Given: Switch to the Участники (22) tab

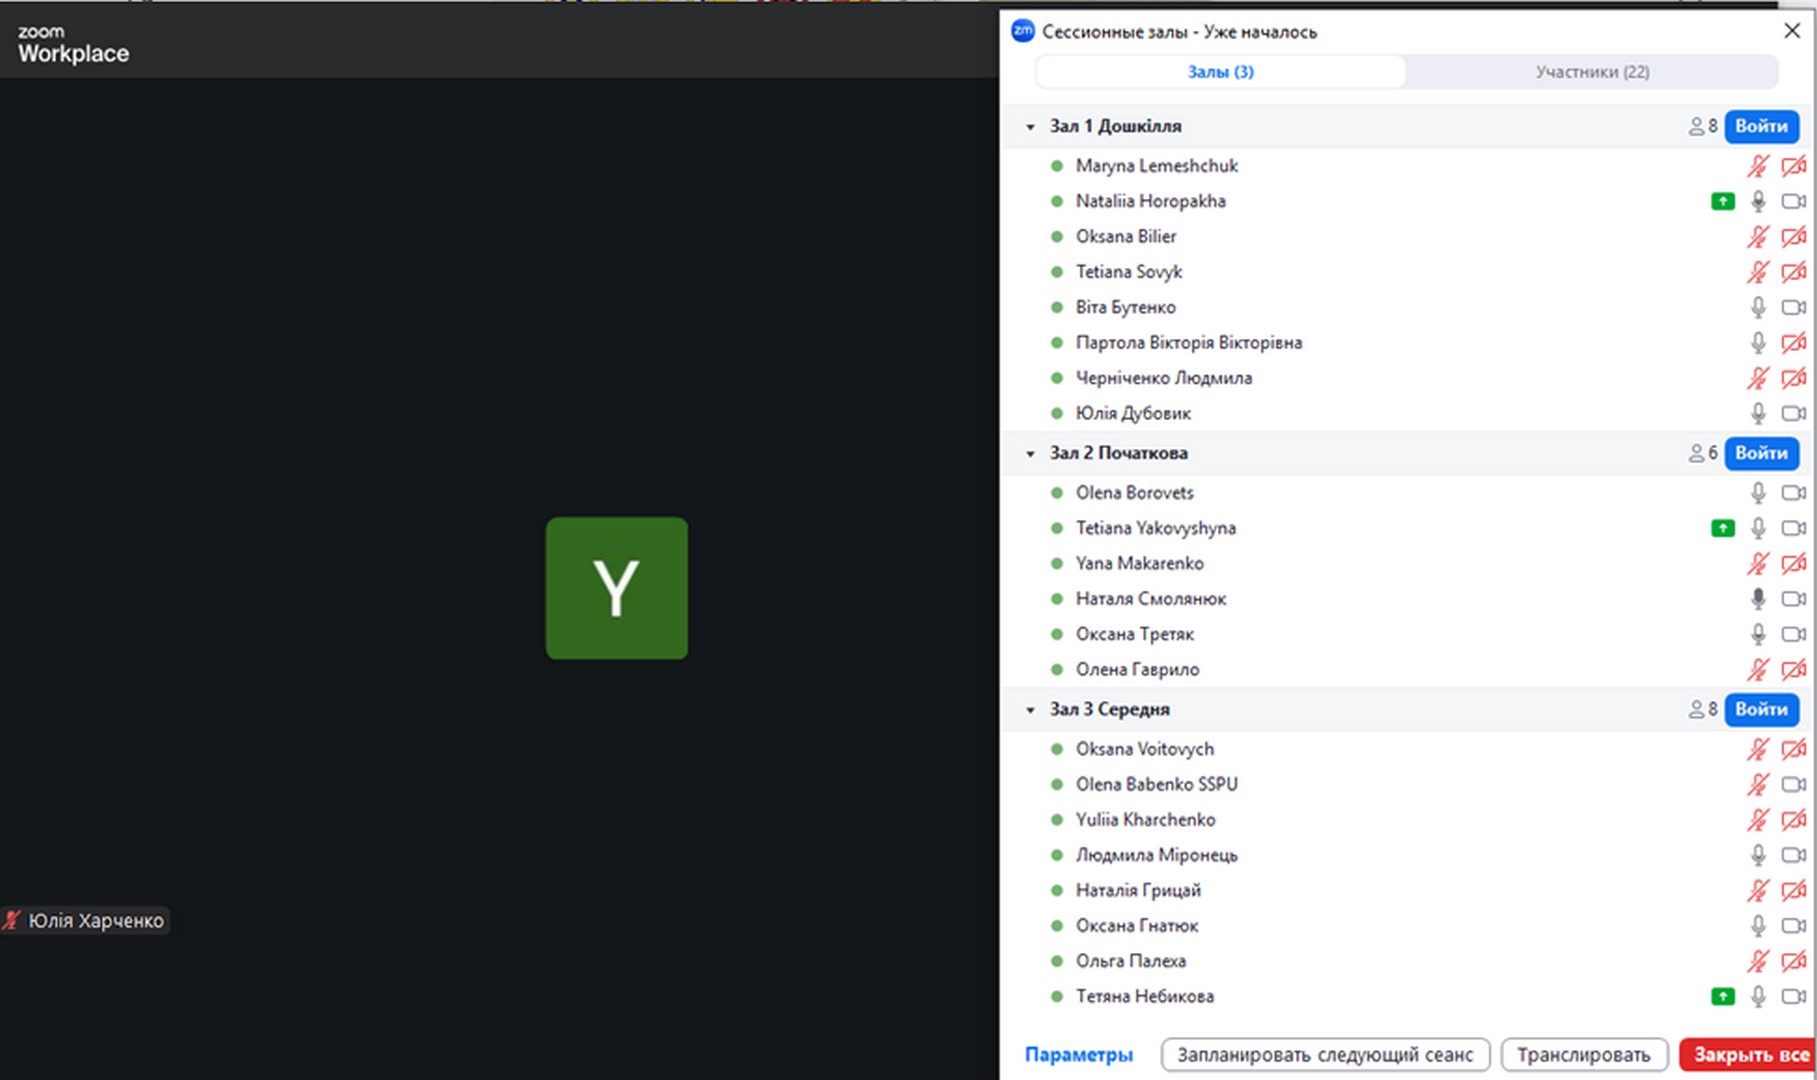Looking at the screenshot, I should (1592, 72).
